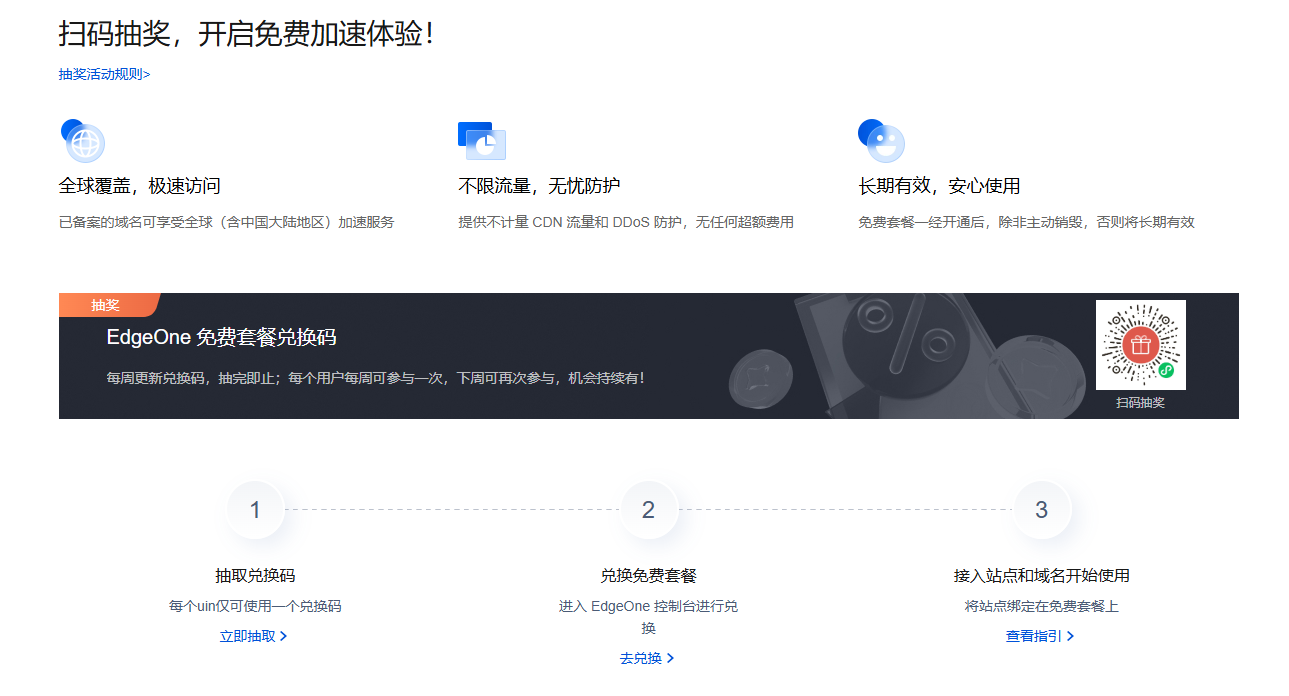The image size is (1289, 696).
Task: Click the description 已备案的域名可享受全球加速服务
Action: [227, 222]
